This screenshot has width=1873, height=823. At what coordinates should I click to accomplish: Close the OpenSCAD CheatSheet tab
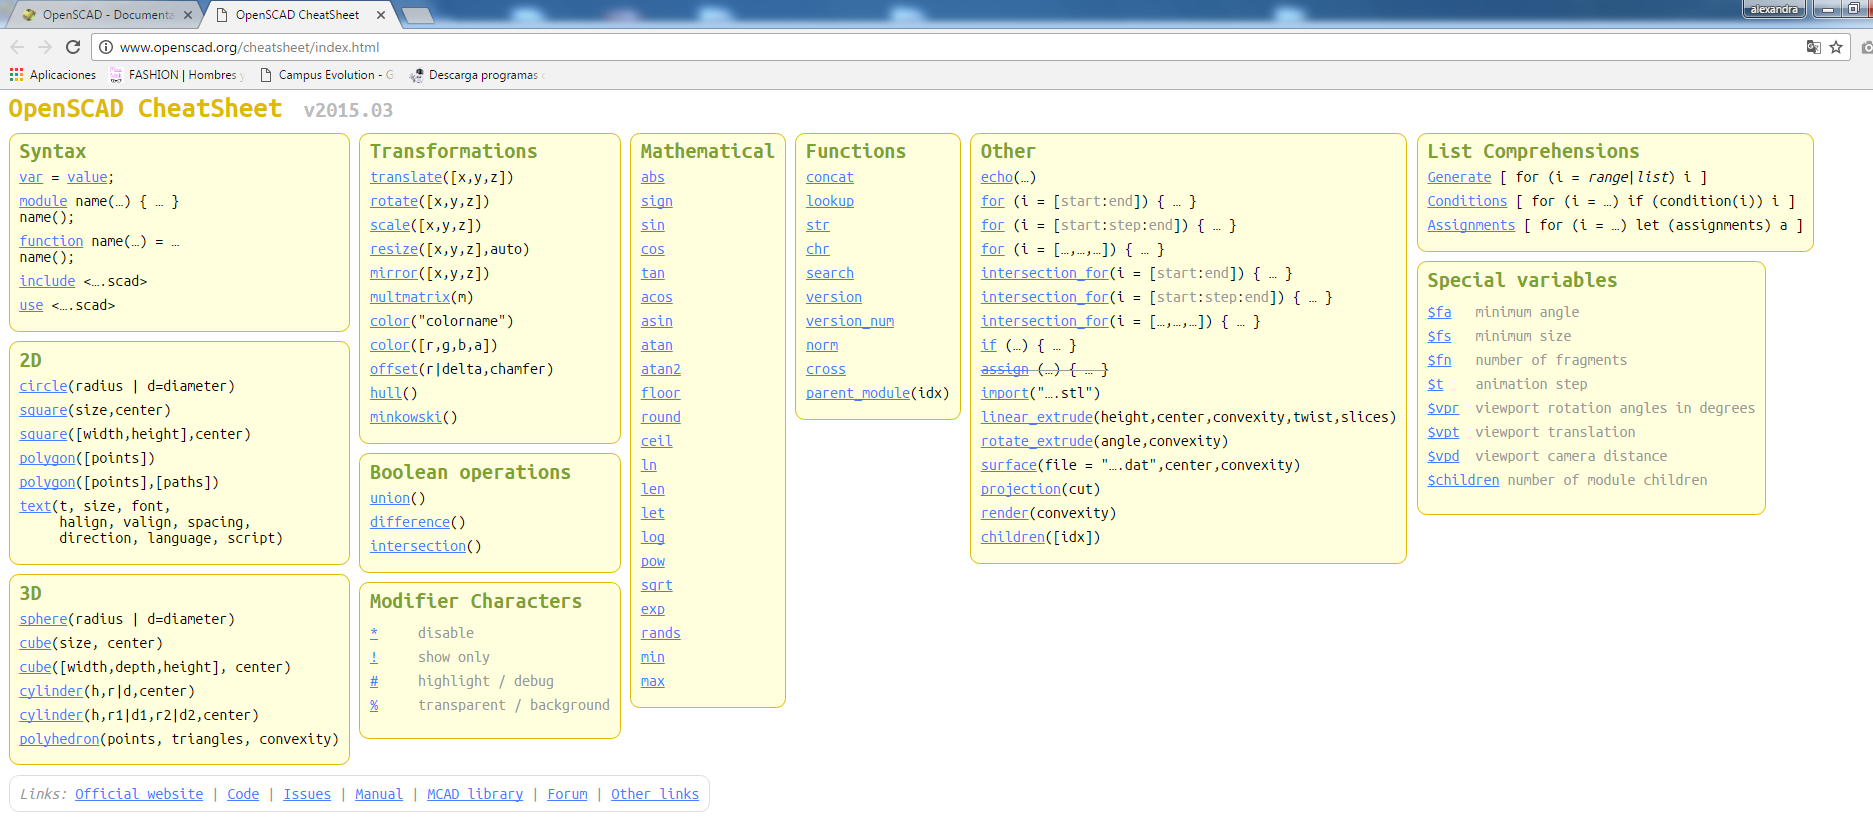[381, 15]
